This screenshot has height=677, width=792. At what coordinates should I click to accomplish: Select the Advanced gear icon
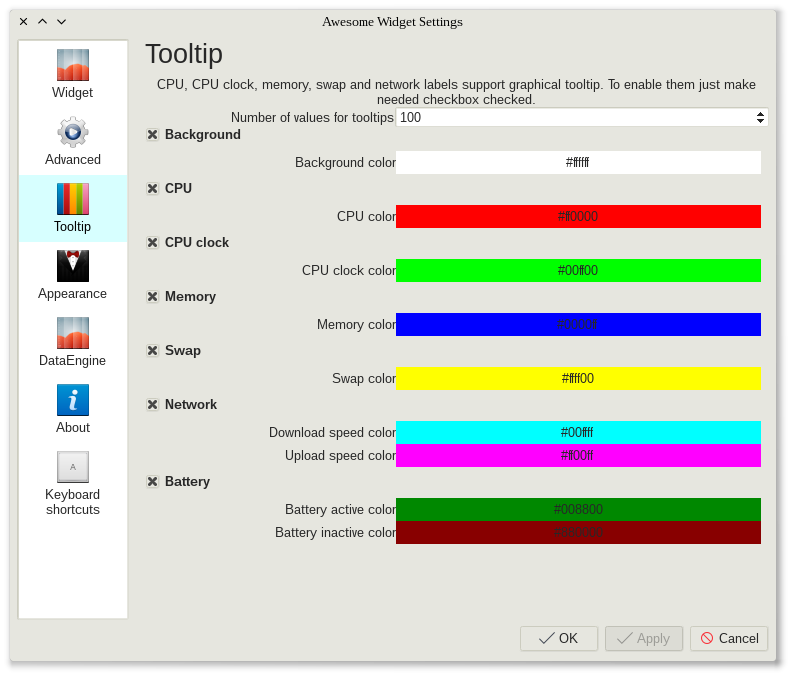click(73, 132)
